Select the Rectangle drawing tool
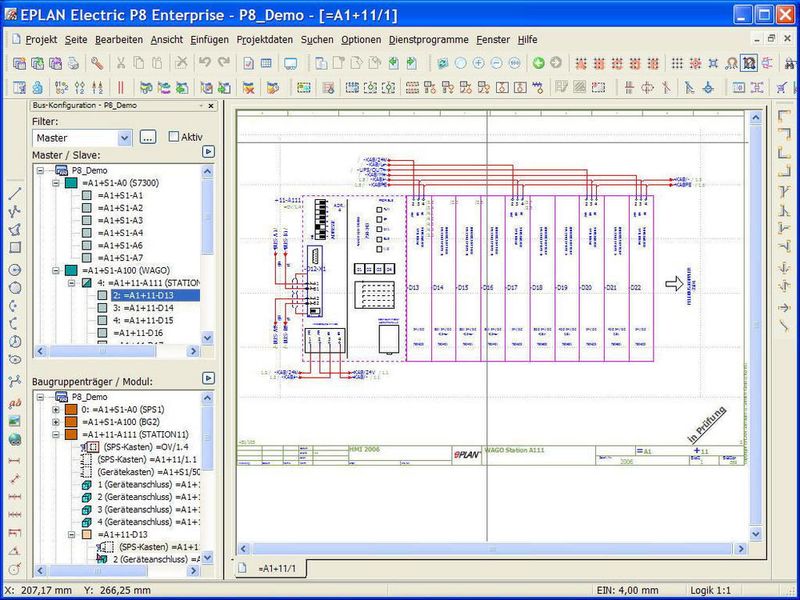The height and width of the screenshot is (600, 800). click(x=15, y=248)
